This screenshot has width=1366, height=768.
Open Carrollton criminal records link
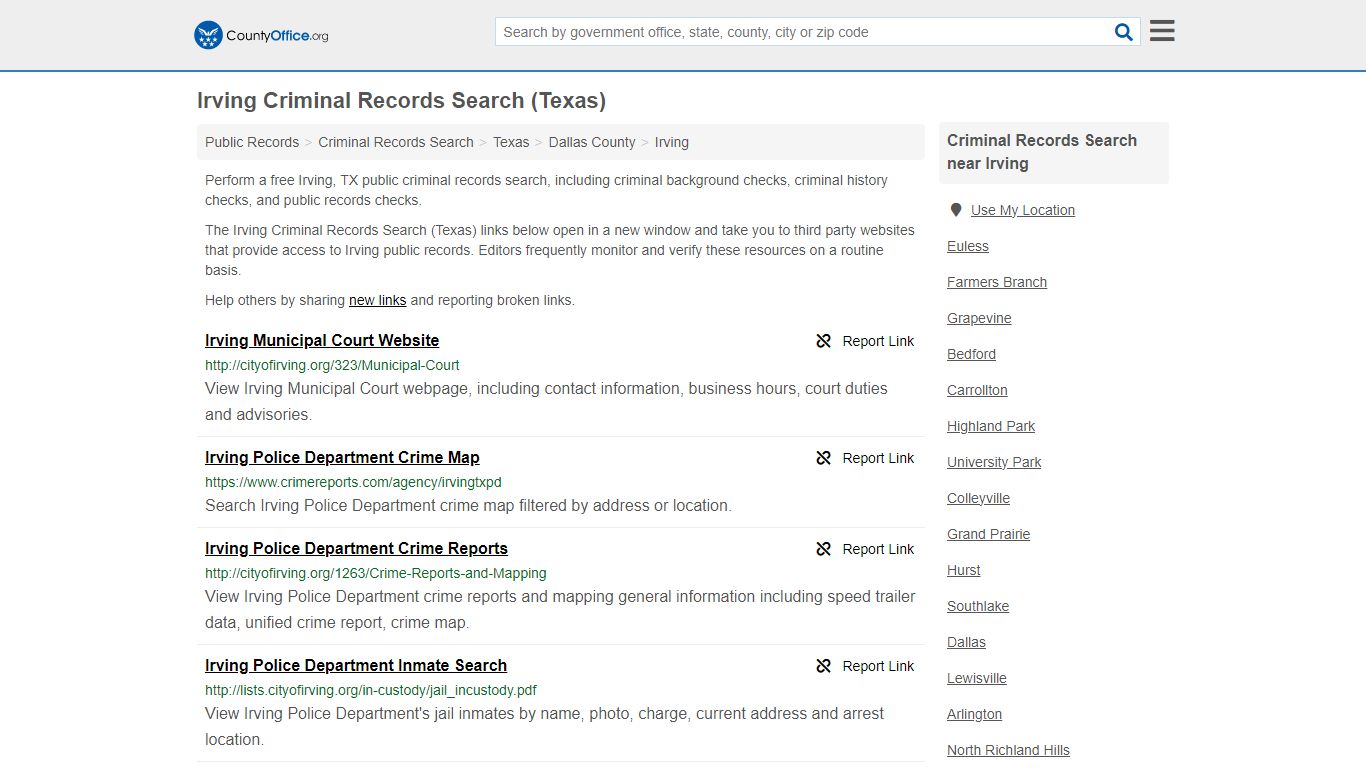pos(977,390)
